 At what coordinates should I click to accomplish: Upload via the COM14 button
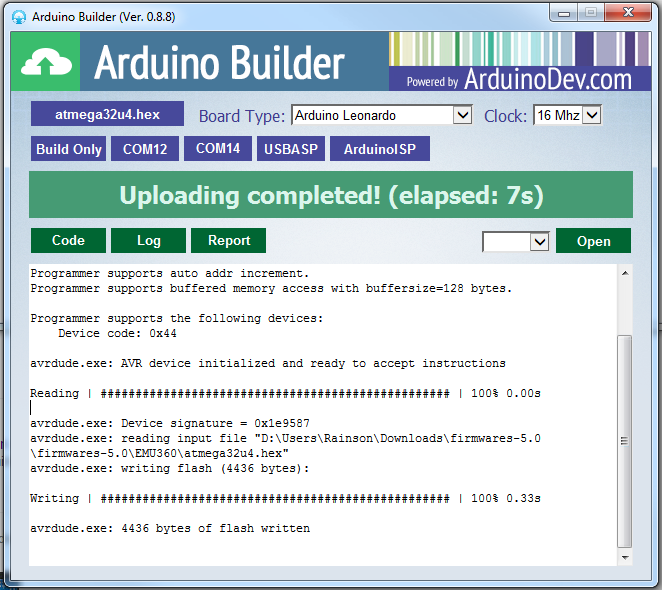(218, 149)
